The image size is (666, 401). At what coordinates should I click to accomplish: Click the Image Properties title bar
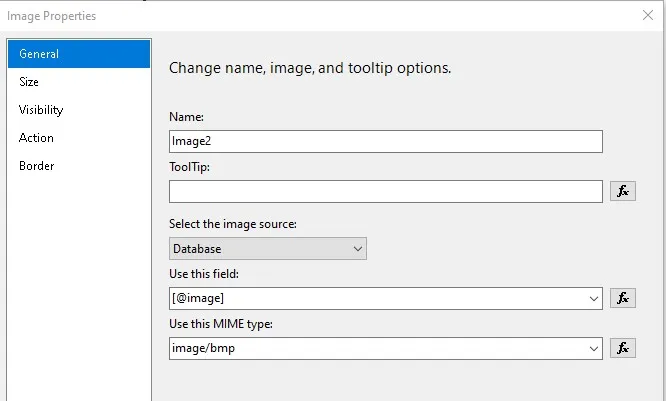[300, 15]
